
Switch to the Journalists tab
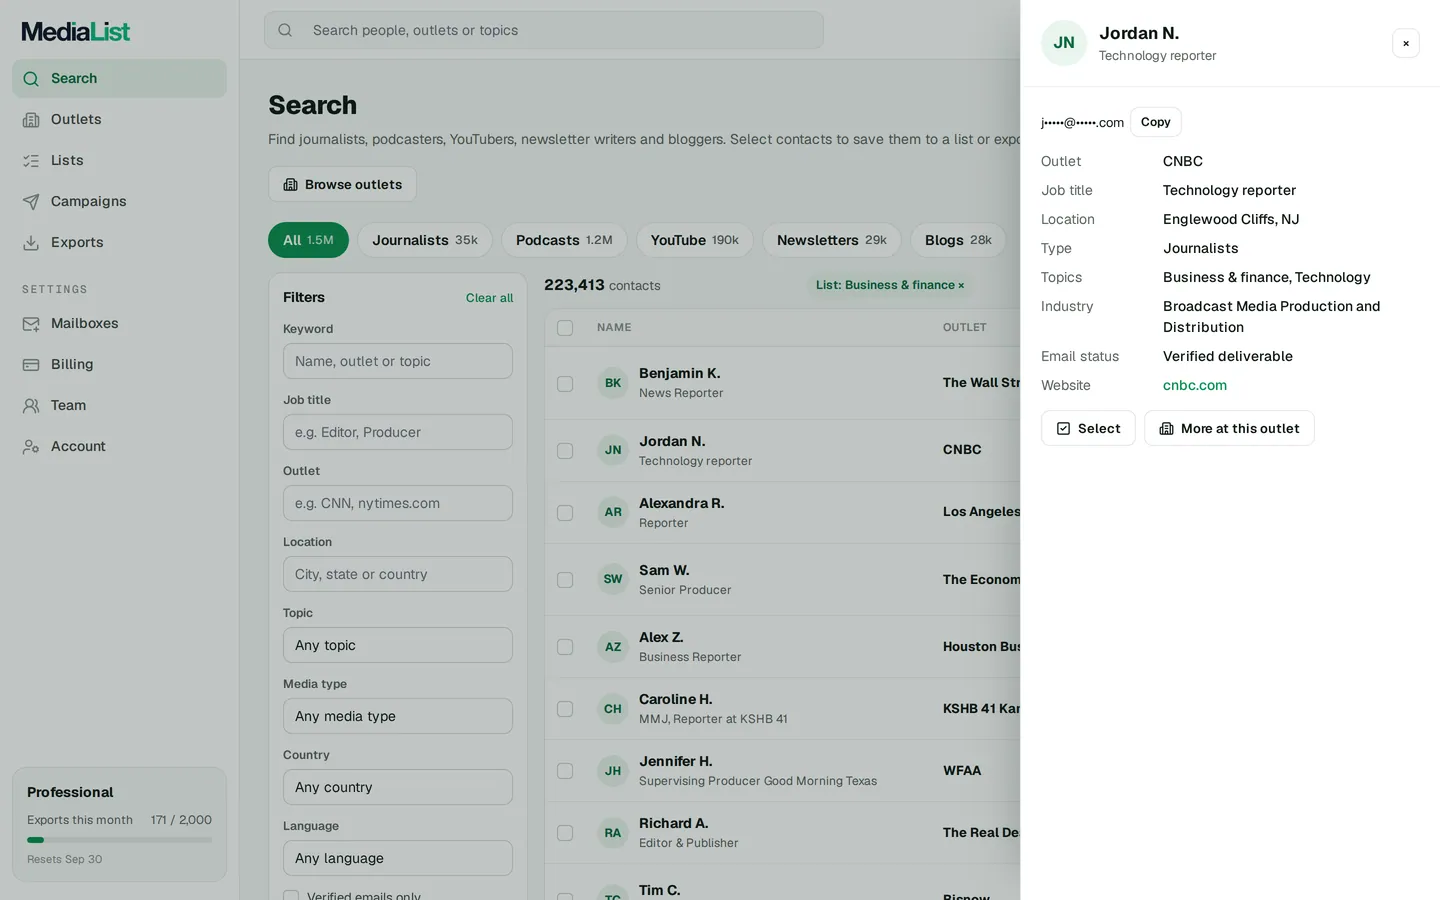tap(425, 240)
